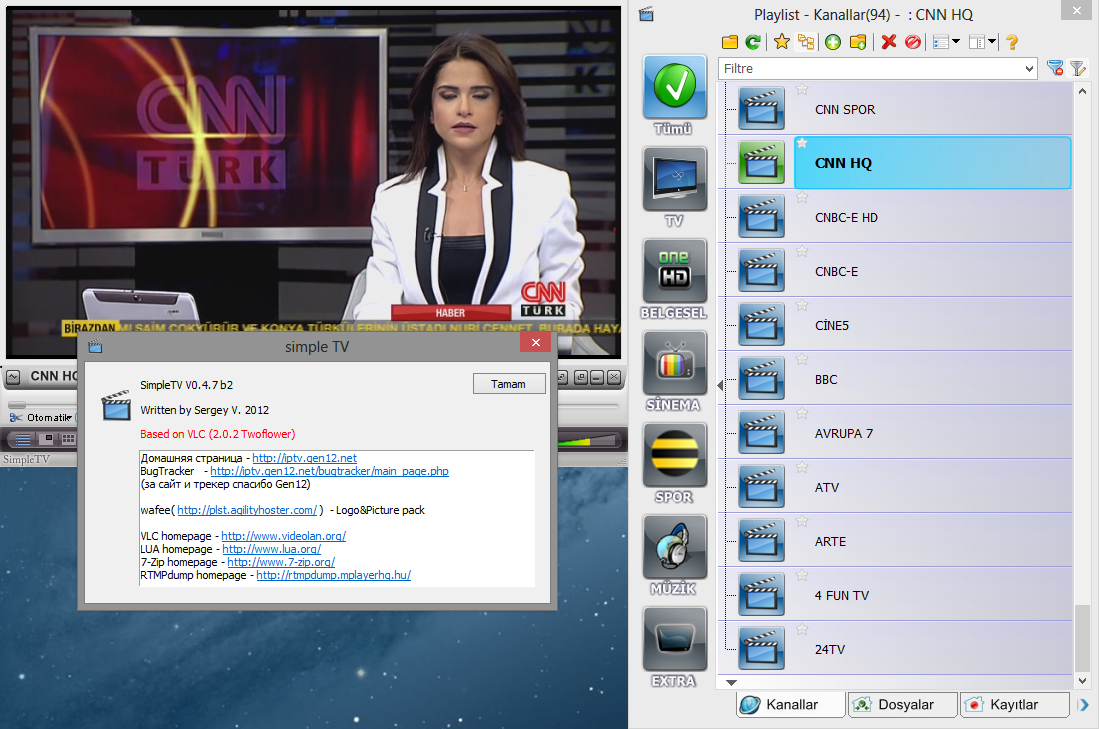
Task: Toggle favorite star for CNN HQ
Action: click(803, 143)
